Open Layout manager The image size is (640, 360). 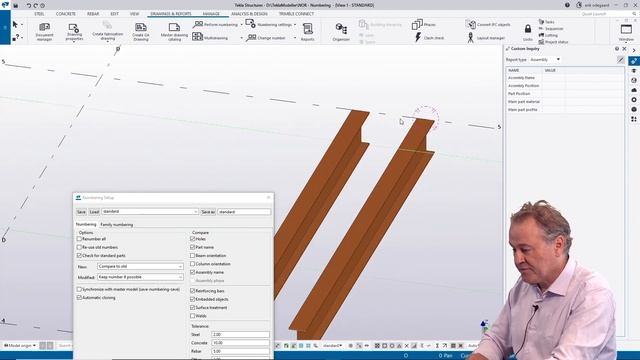click(x=486, y=38)
